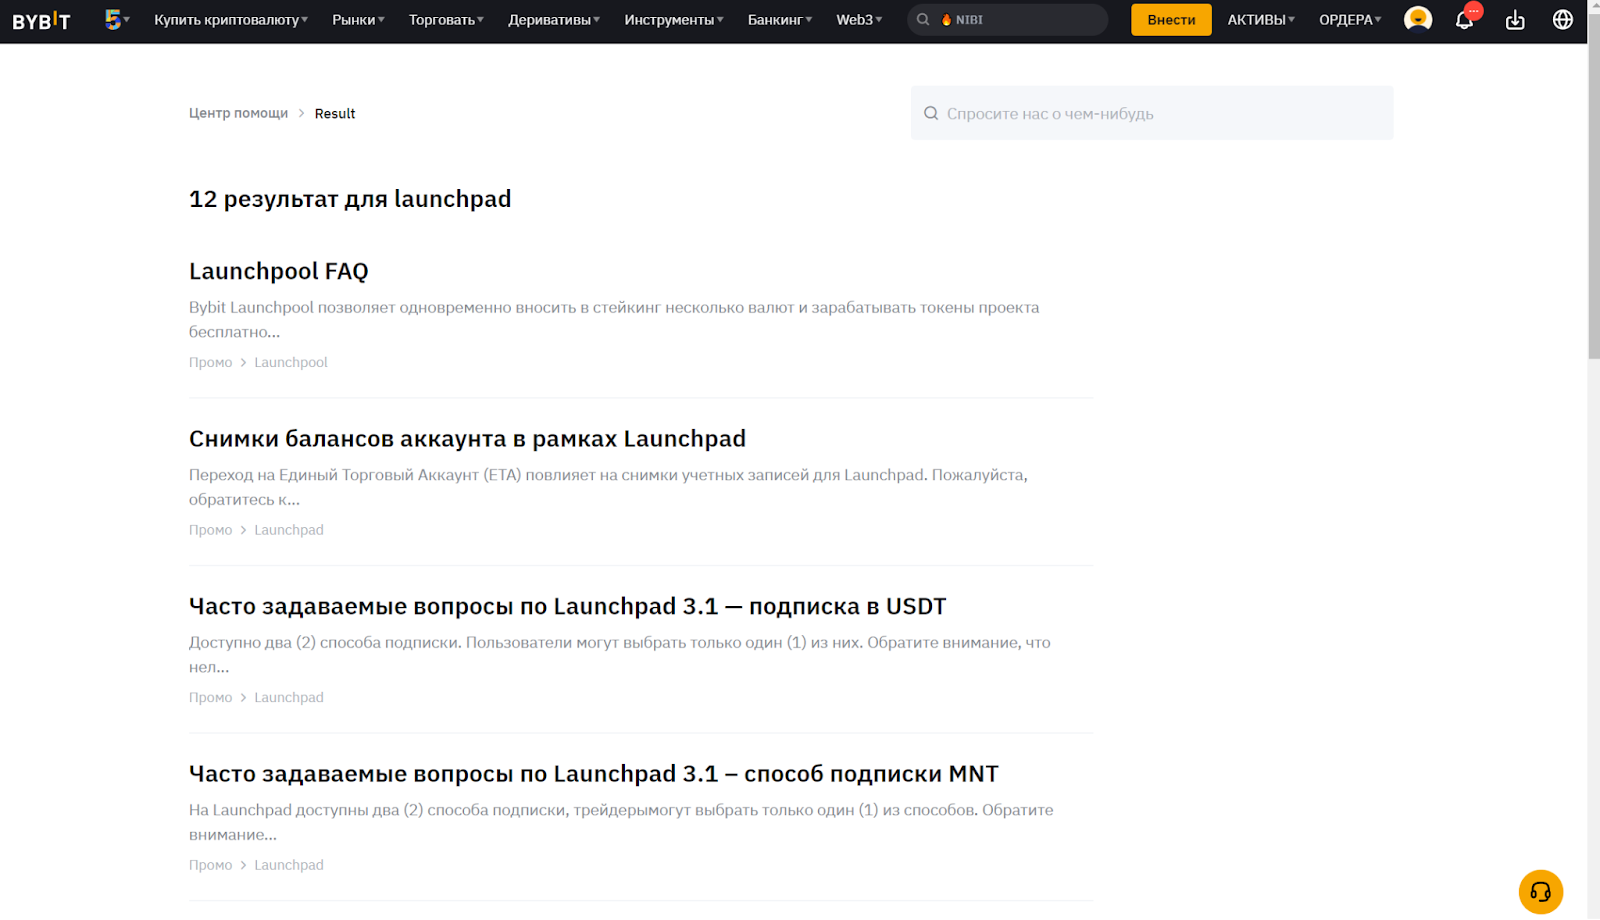Click the На Launchpad доступны два description
The image size is (1600, 920).
pyautogui.click(x=621, y=821)
